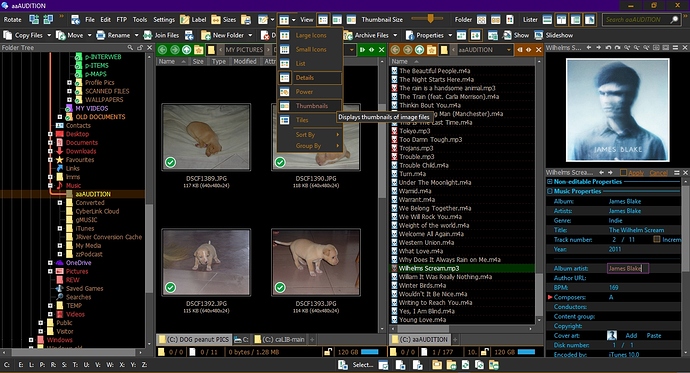Go back in left green pane
This screenshot has width=690, height=373.
click(162, 50)
